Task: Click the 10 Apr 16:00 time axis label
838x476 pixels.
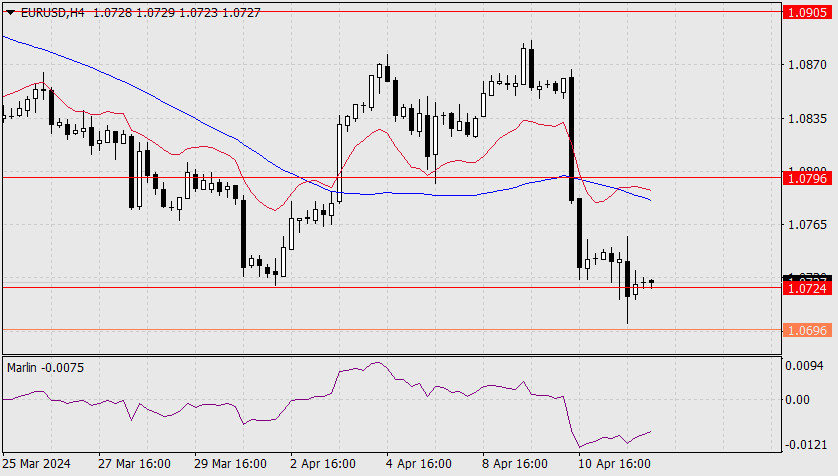Action: (x=615, y=463)
